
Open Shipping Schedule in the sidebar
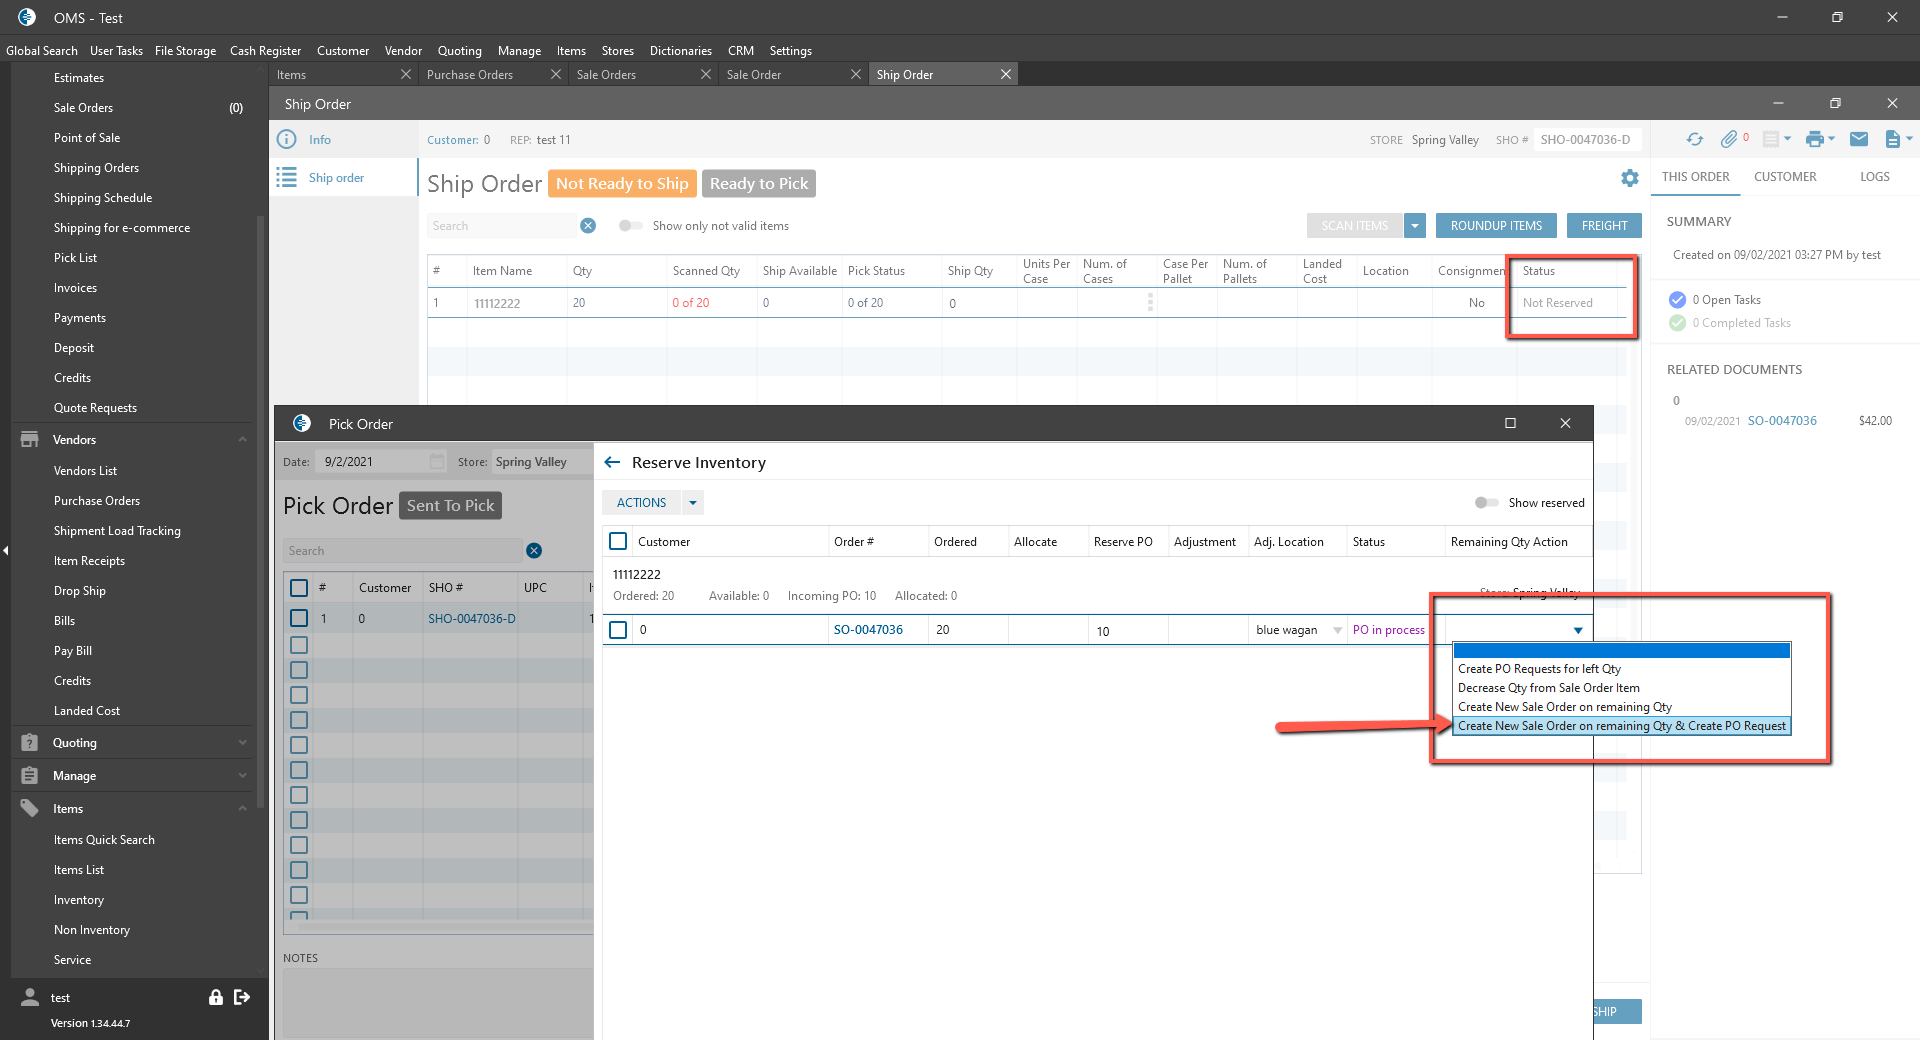click(103, 198)
